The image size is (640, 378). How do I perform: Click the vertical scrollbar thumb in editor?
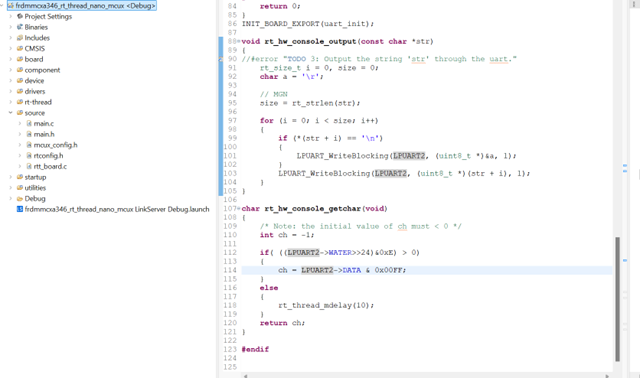pos(618,299)
